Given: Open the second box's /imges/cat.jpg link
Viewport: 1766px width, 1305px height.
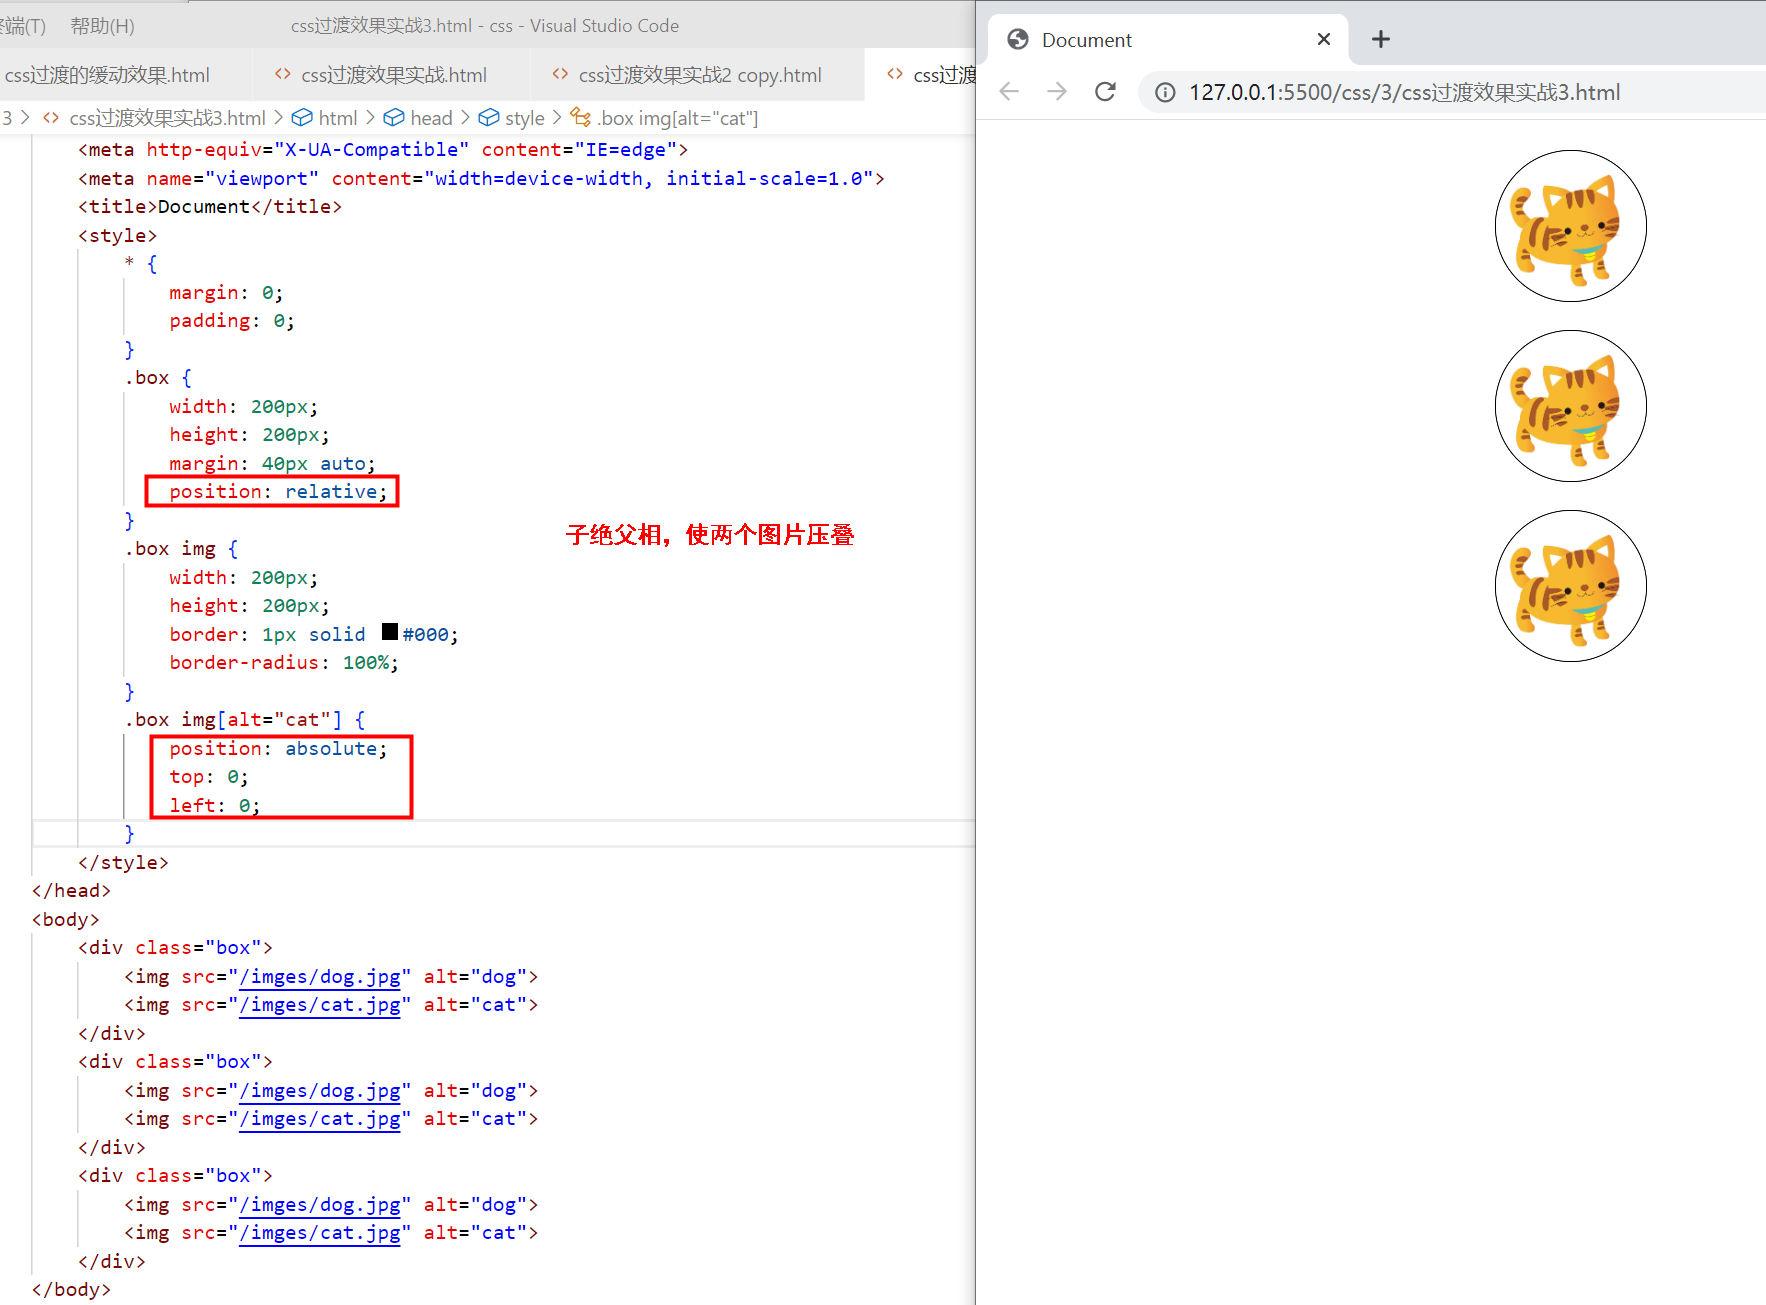Looking at the screenshot, I should click(x=319, y=1119).
